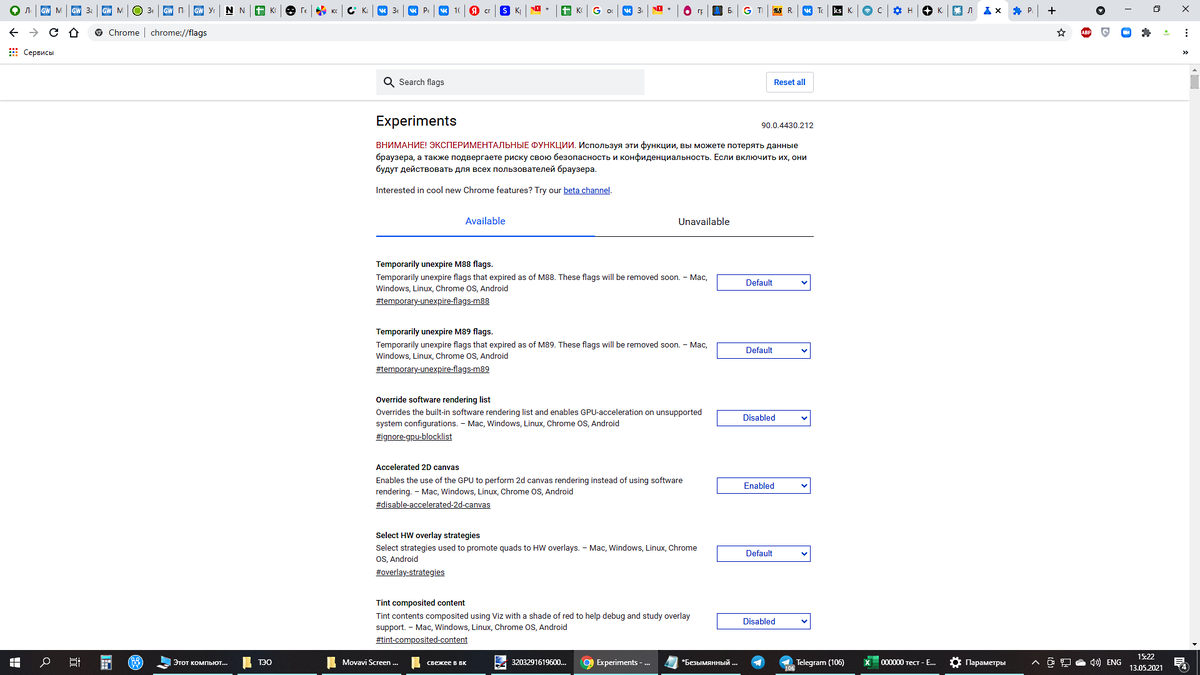
Task: Bookmark the page with the star icon
Action: point(1061,32)
